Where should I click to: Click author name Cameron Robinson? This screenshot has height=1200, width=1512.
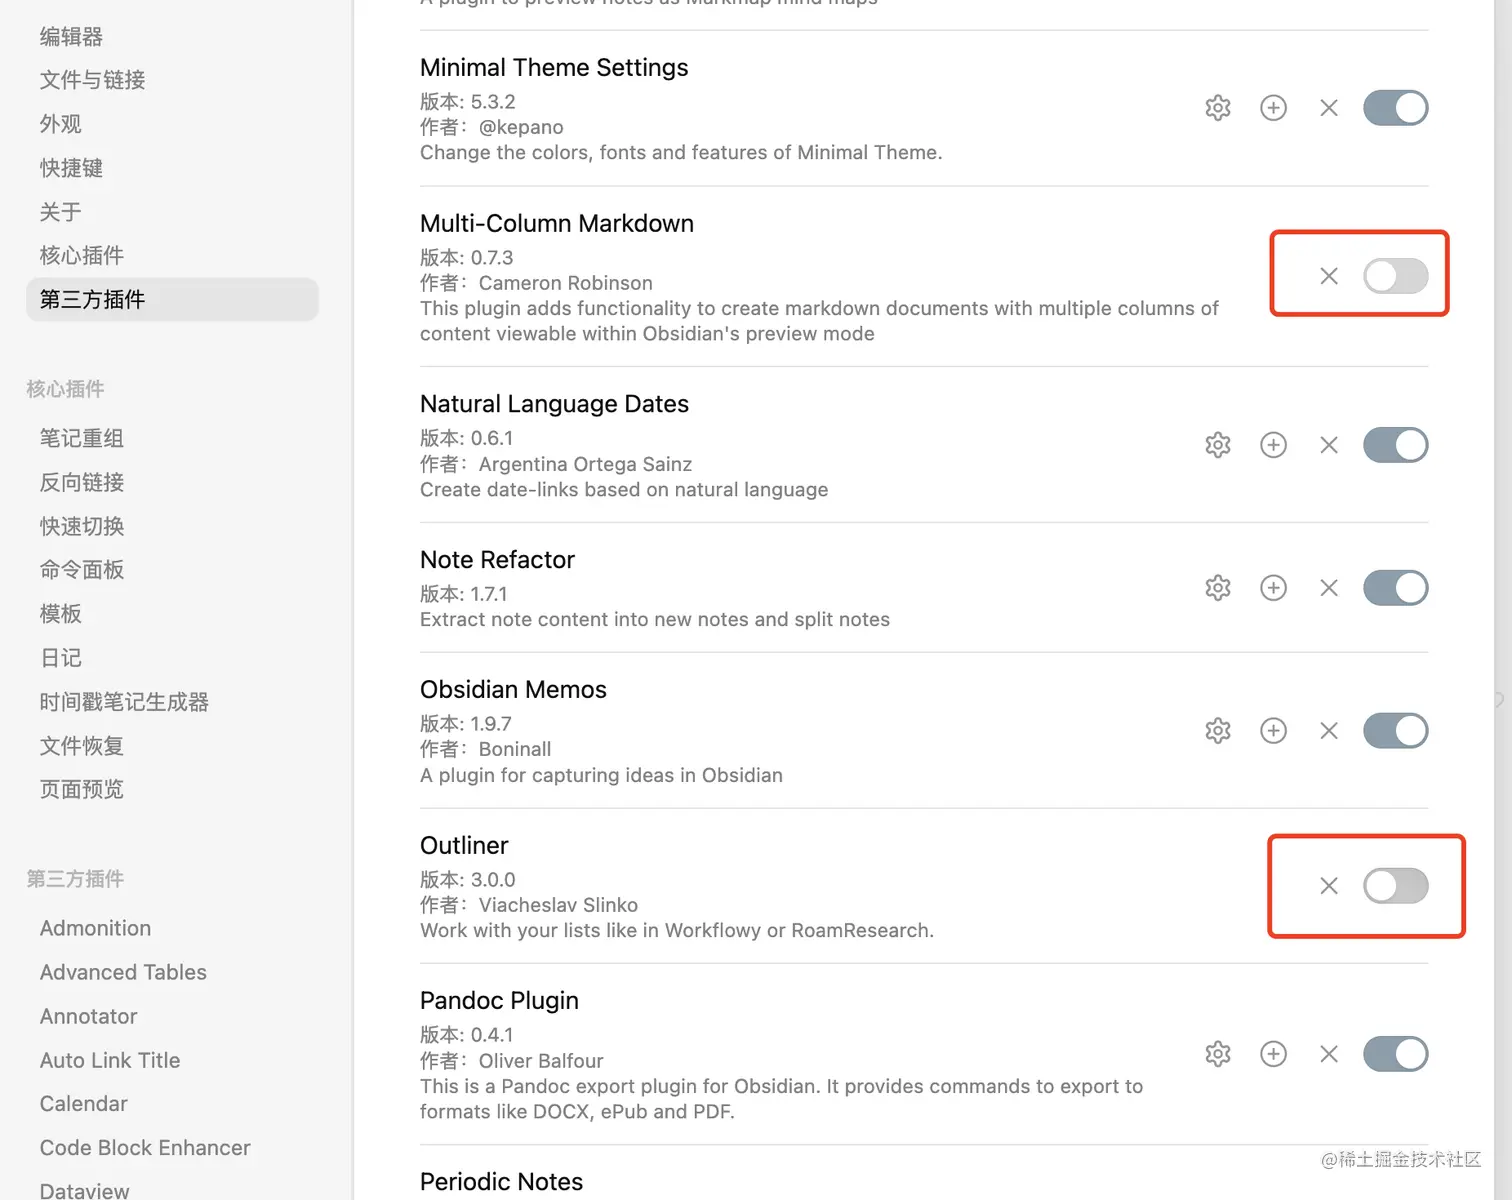[x=565, y=283]
